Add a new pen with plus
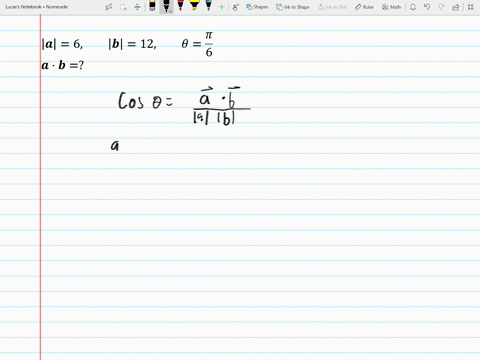This screenshot has width=480, height=360. click(221, 7)
